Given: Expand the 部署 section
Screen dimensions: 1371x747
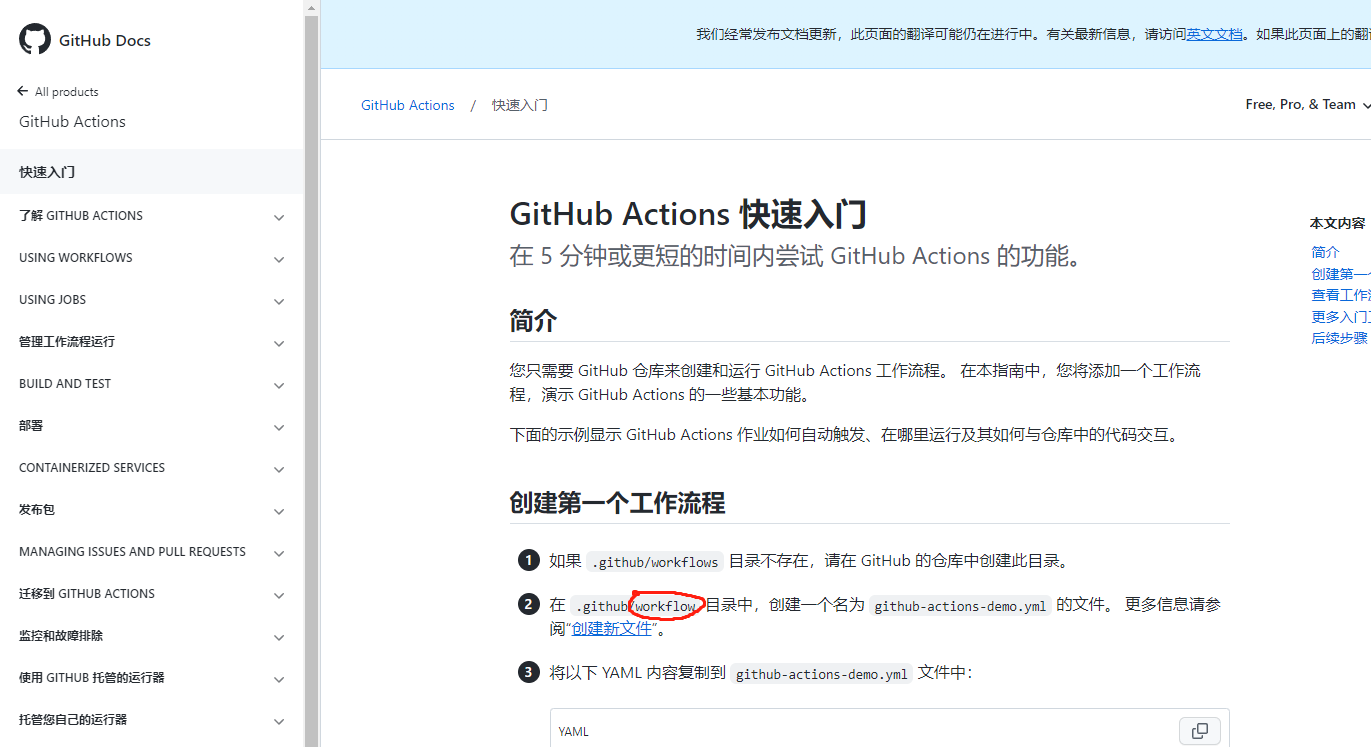Looking at the screenshot, I should 279,427.
